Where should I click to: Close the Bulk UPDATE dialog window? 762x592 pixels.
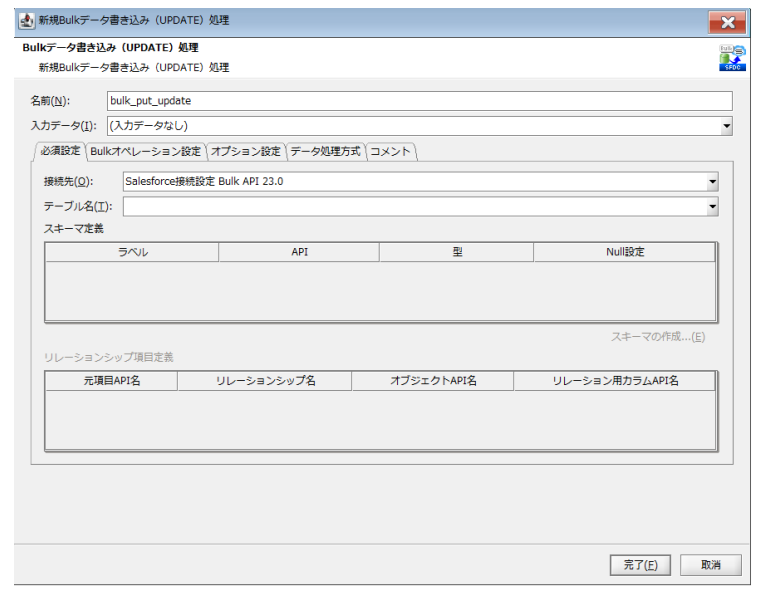(x=727, y=22)
